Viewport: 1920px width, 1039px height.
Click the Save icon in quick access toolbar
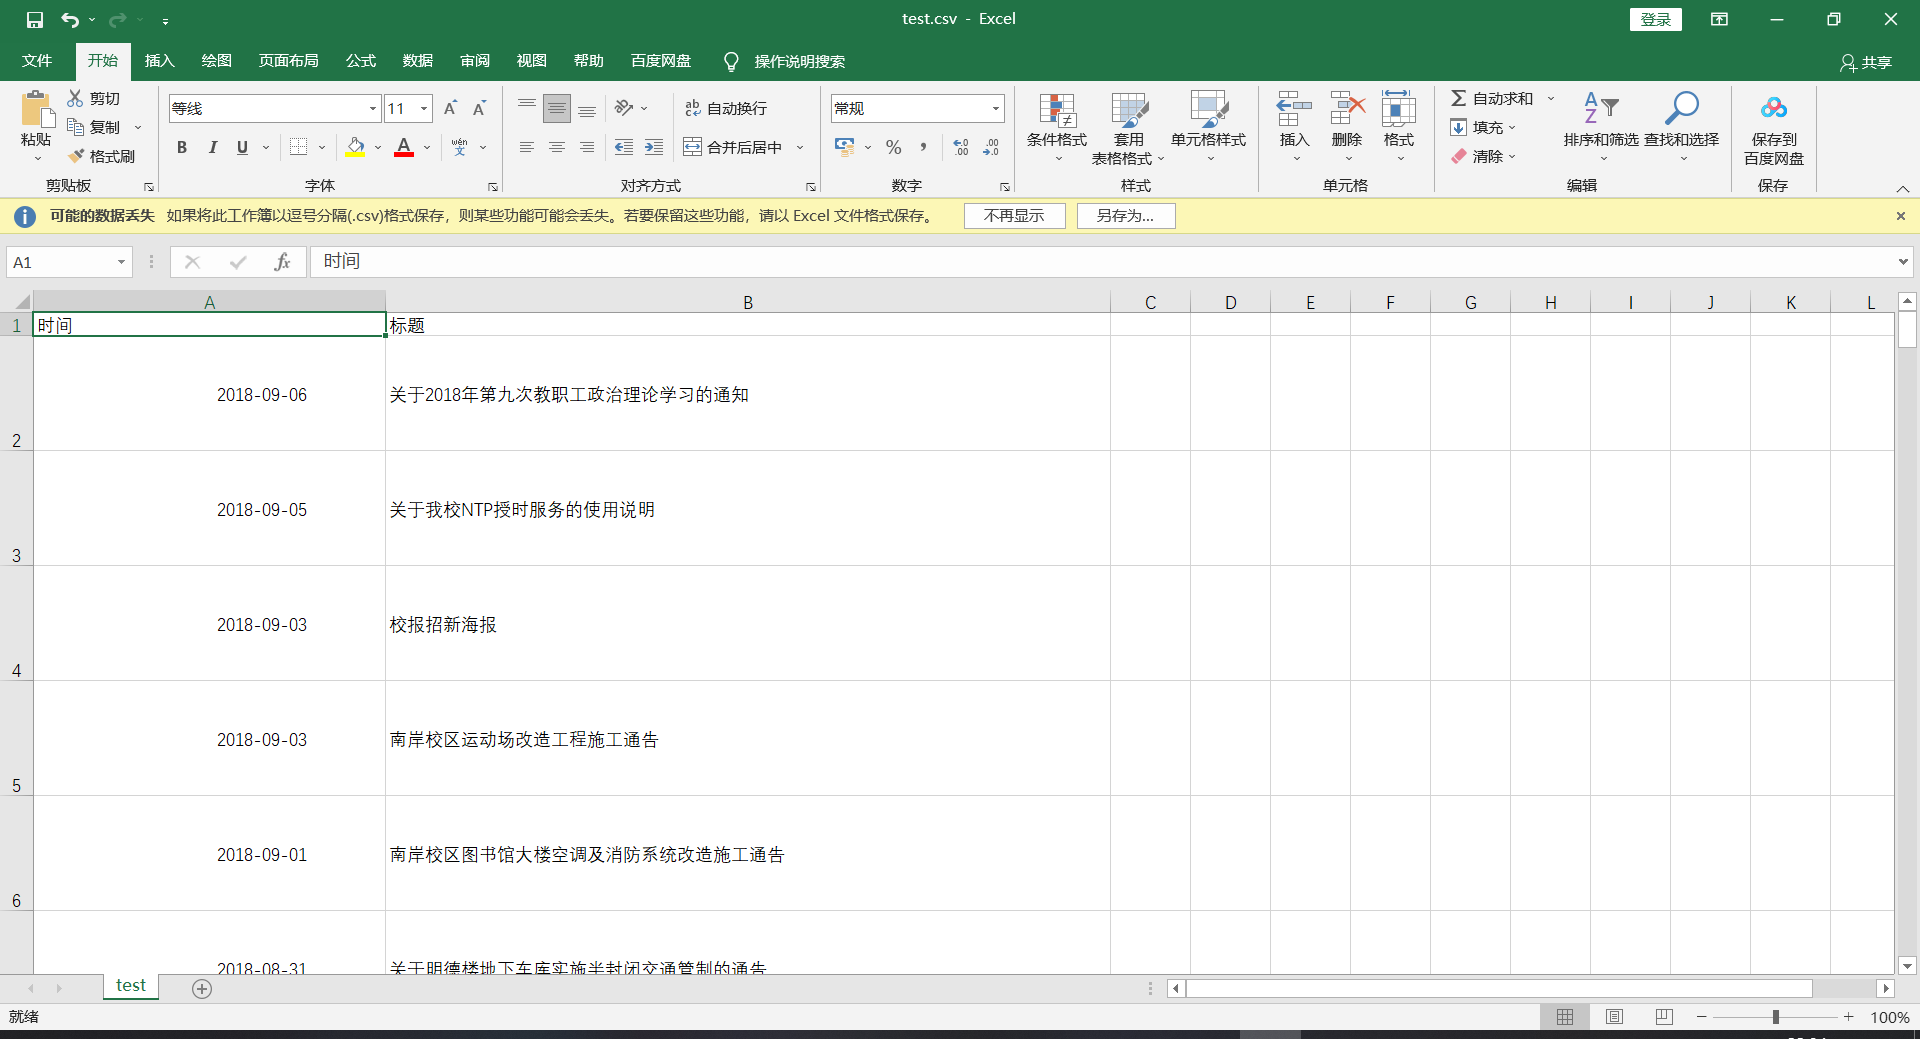tap(35, 20)
